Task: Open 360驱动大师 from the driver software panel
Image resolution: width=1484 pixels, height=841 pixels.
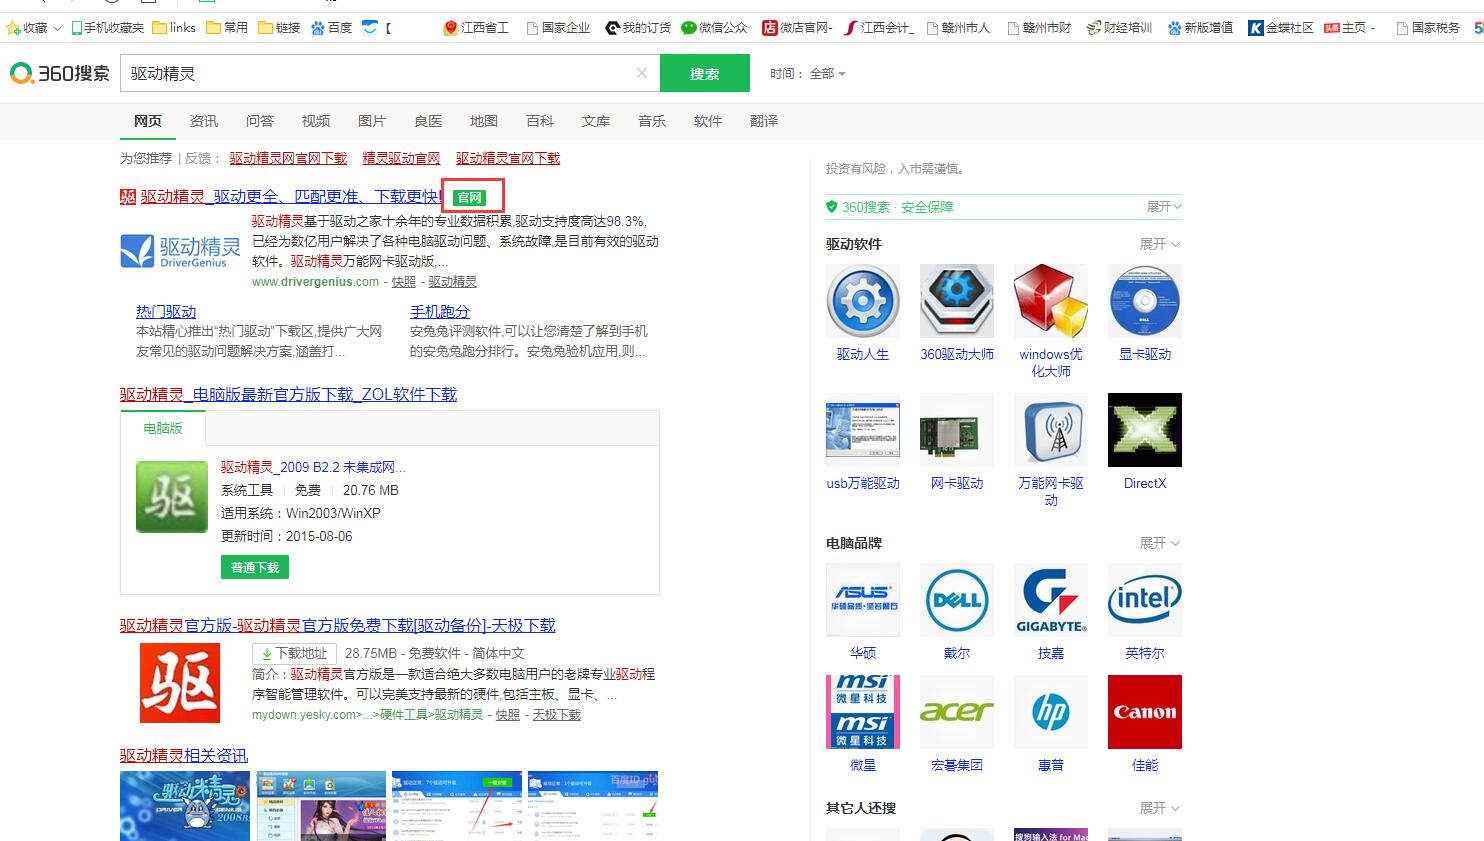Action: coord(956,300)
